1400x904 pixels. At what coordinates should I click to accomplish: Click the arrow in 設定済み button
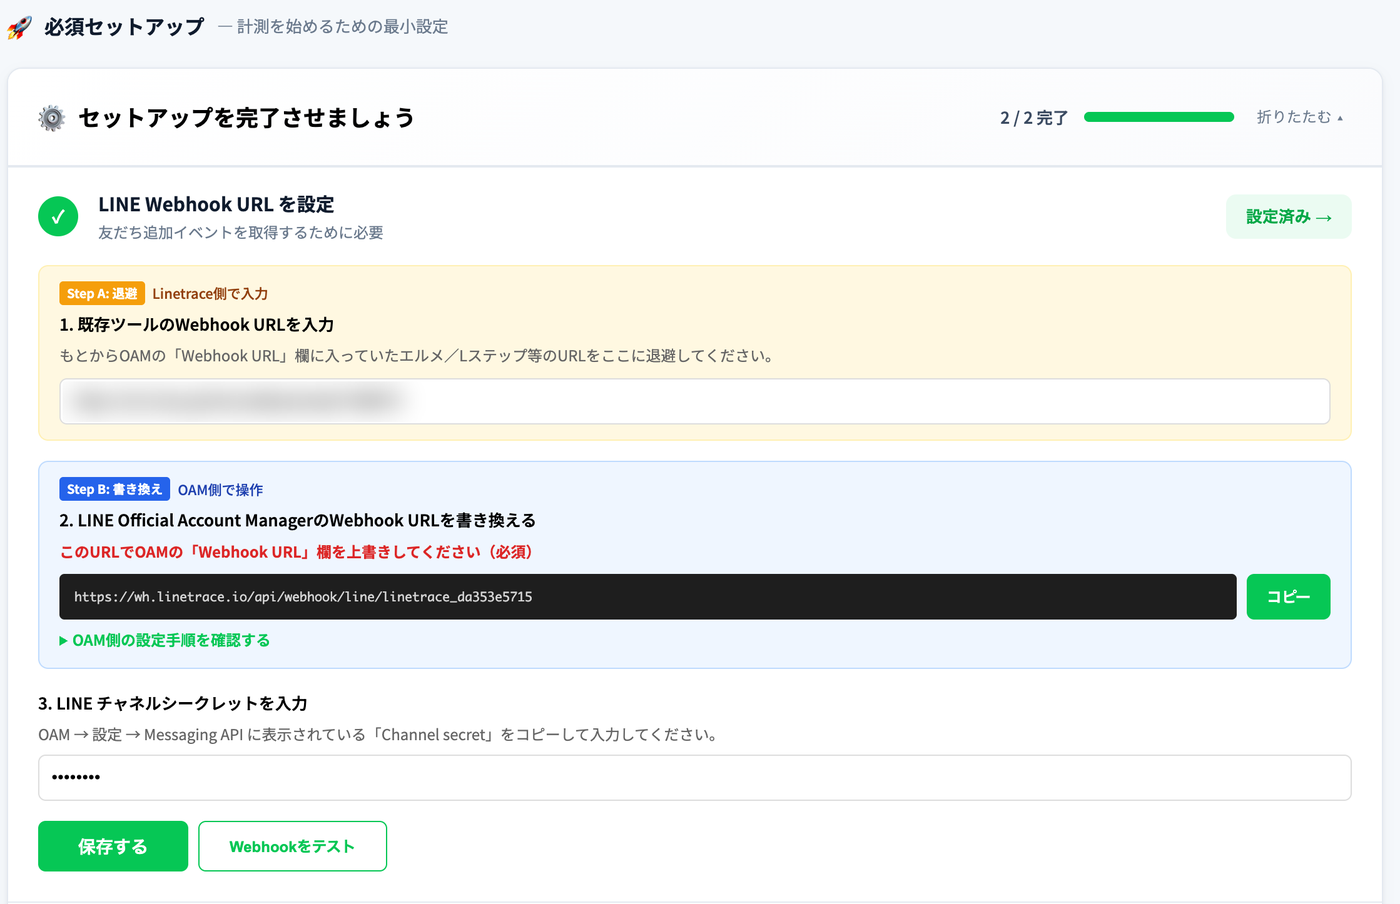coord(1324,217)
